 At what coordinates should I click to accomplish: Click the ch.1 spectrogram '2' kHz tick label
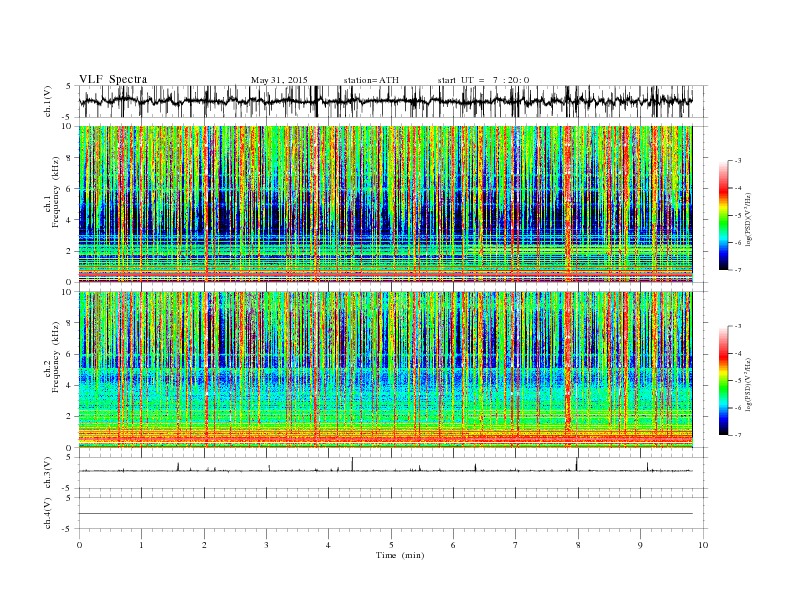pyautogui.click(x=69, y=251)
